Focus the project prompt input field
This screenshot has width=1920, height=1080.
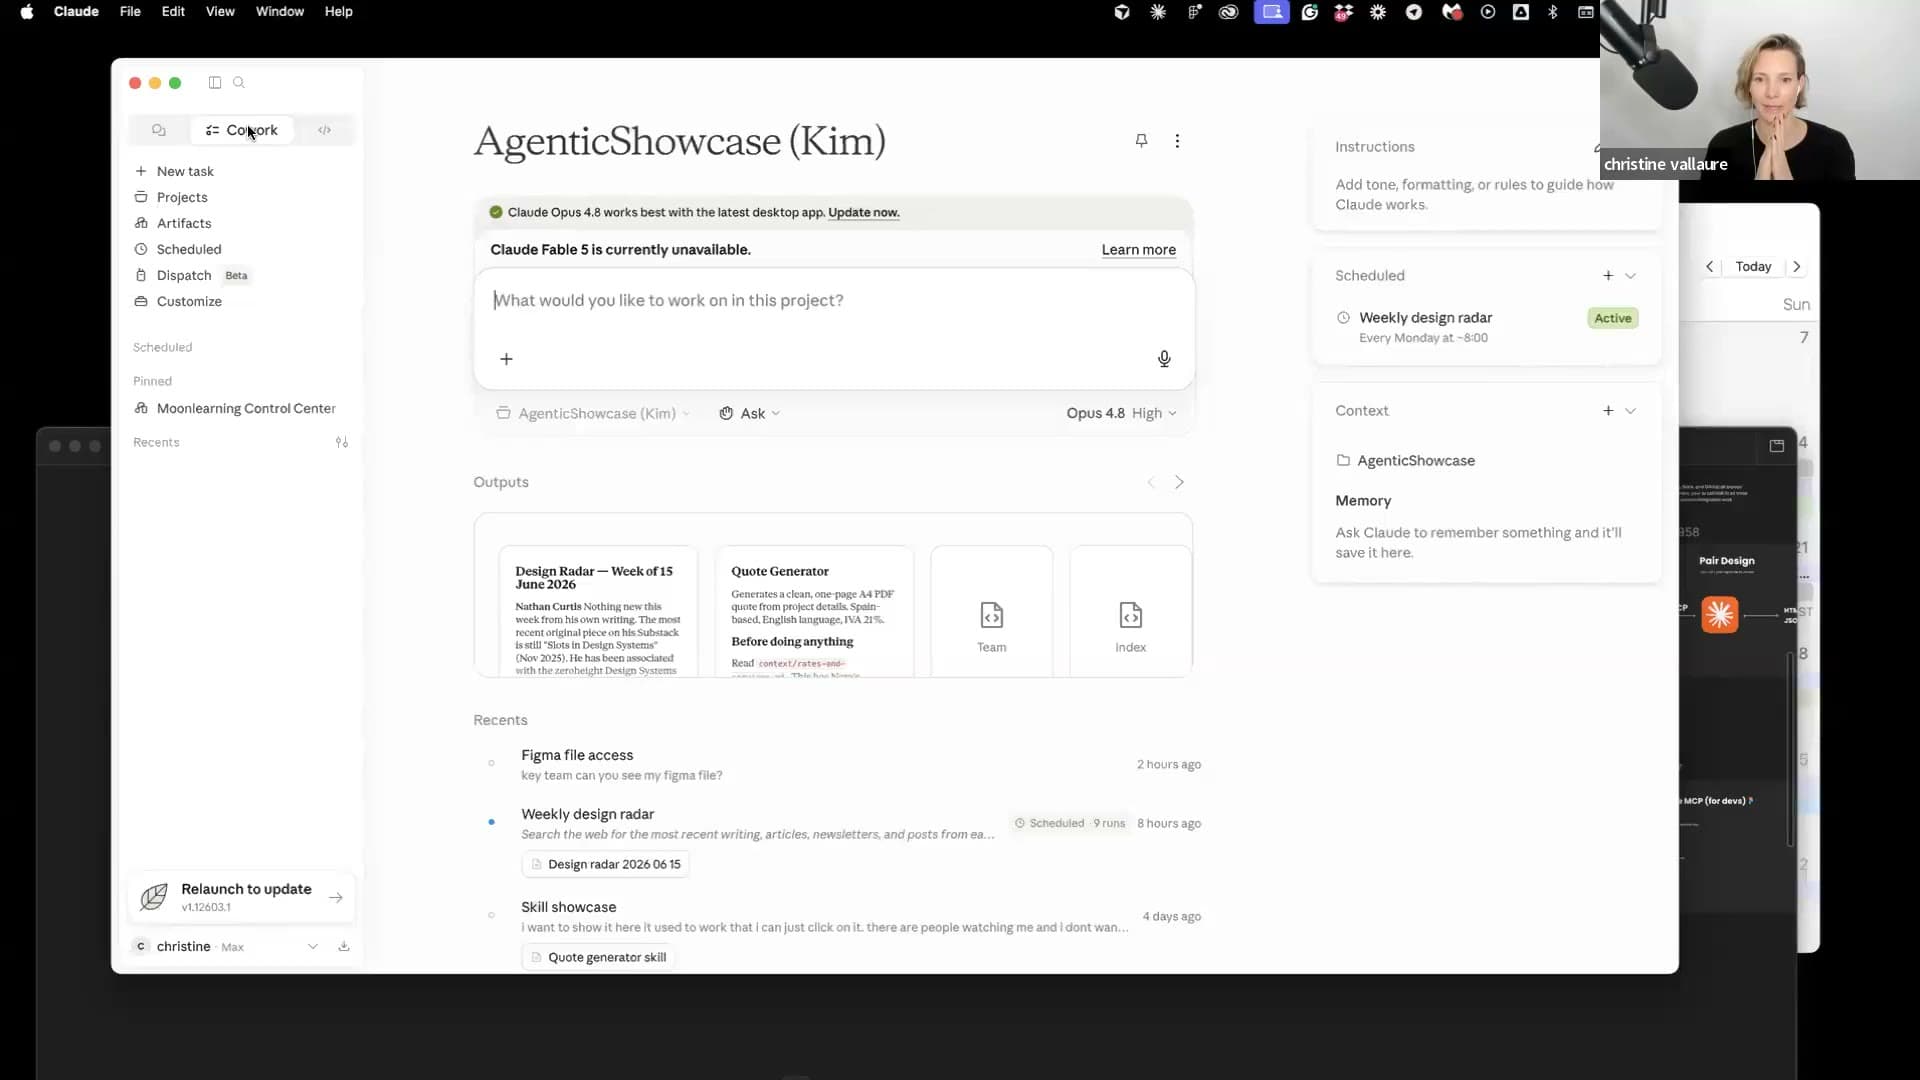click(x=833, y=300)
